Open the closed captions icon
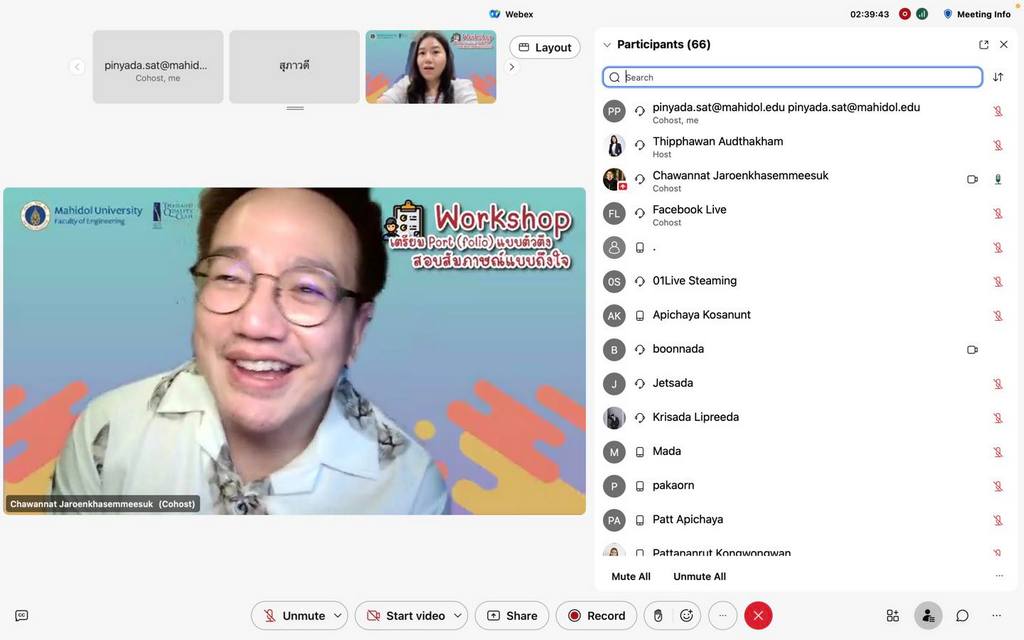This screenshot has width=1024, height=640. pyautogui.click(x=22, y=616)
